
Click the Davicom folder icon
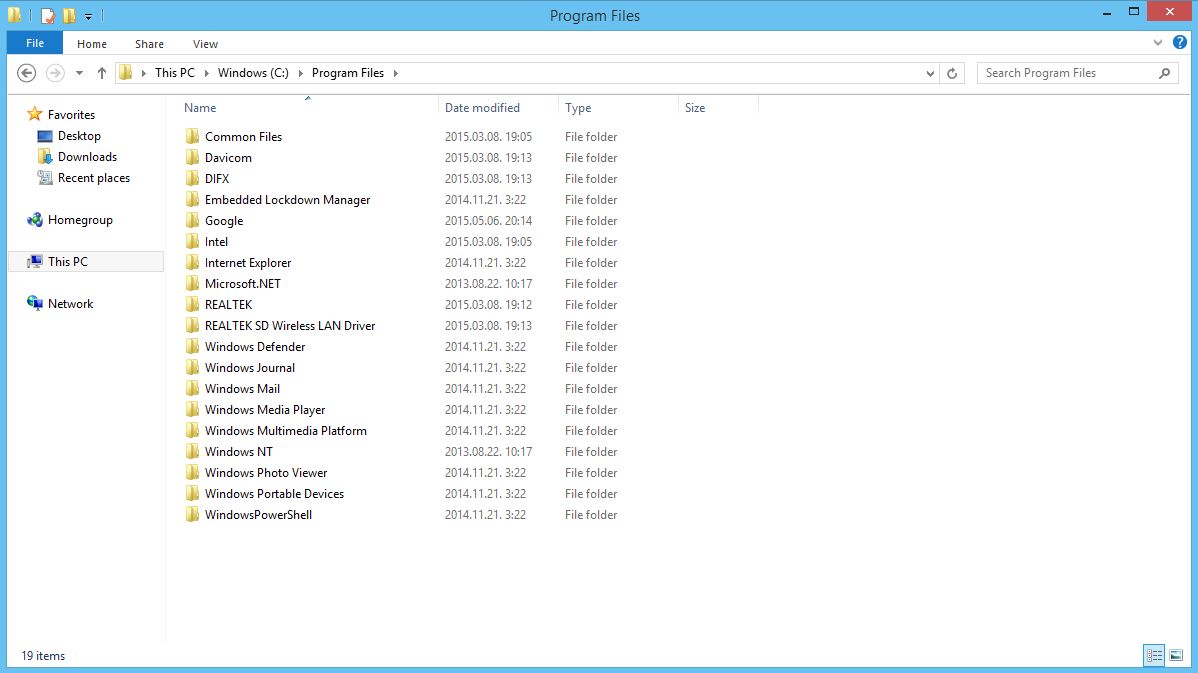coord(192,157)
